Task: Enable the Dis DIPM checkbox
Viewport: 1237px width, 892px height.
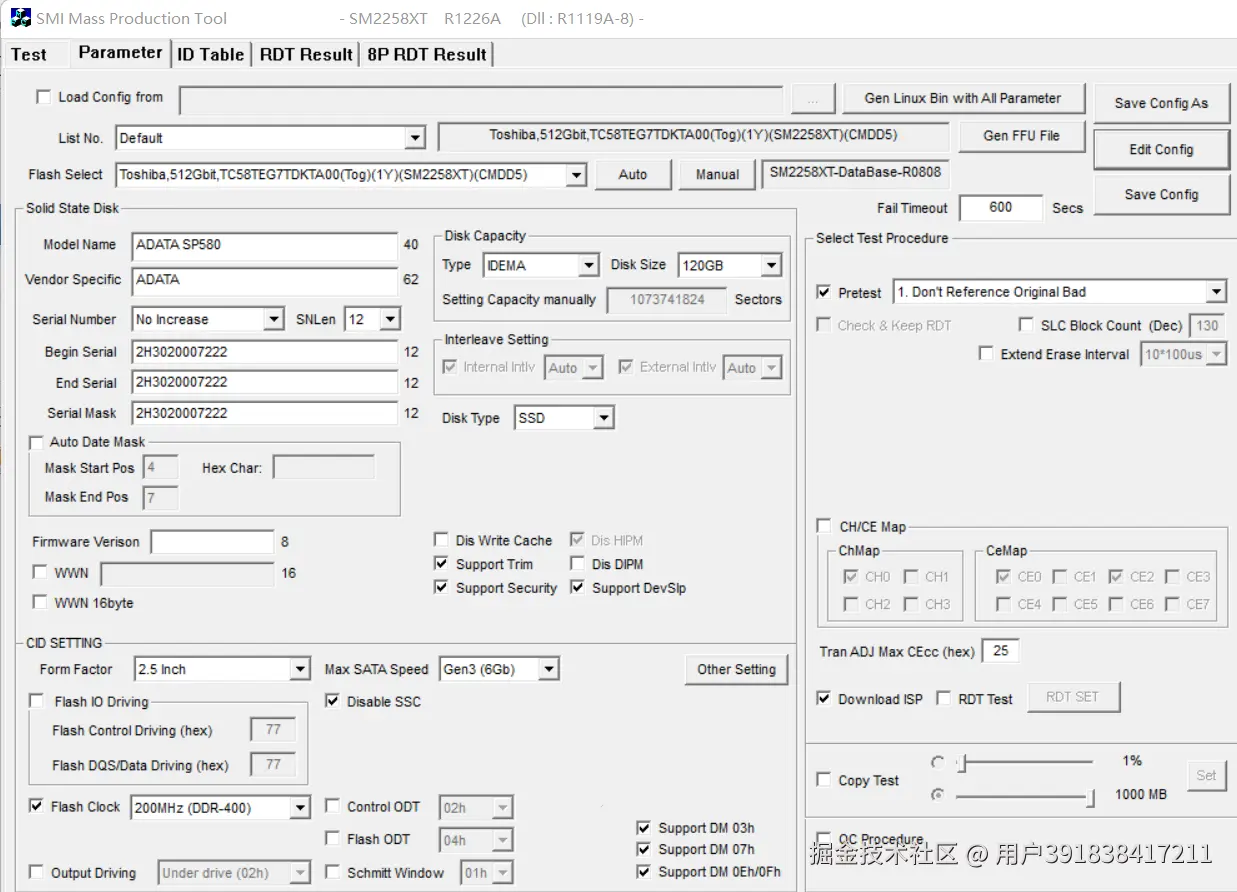Action: coord(577,564)
